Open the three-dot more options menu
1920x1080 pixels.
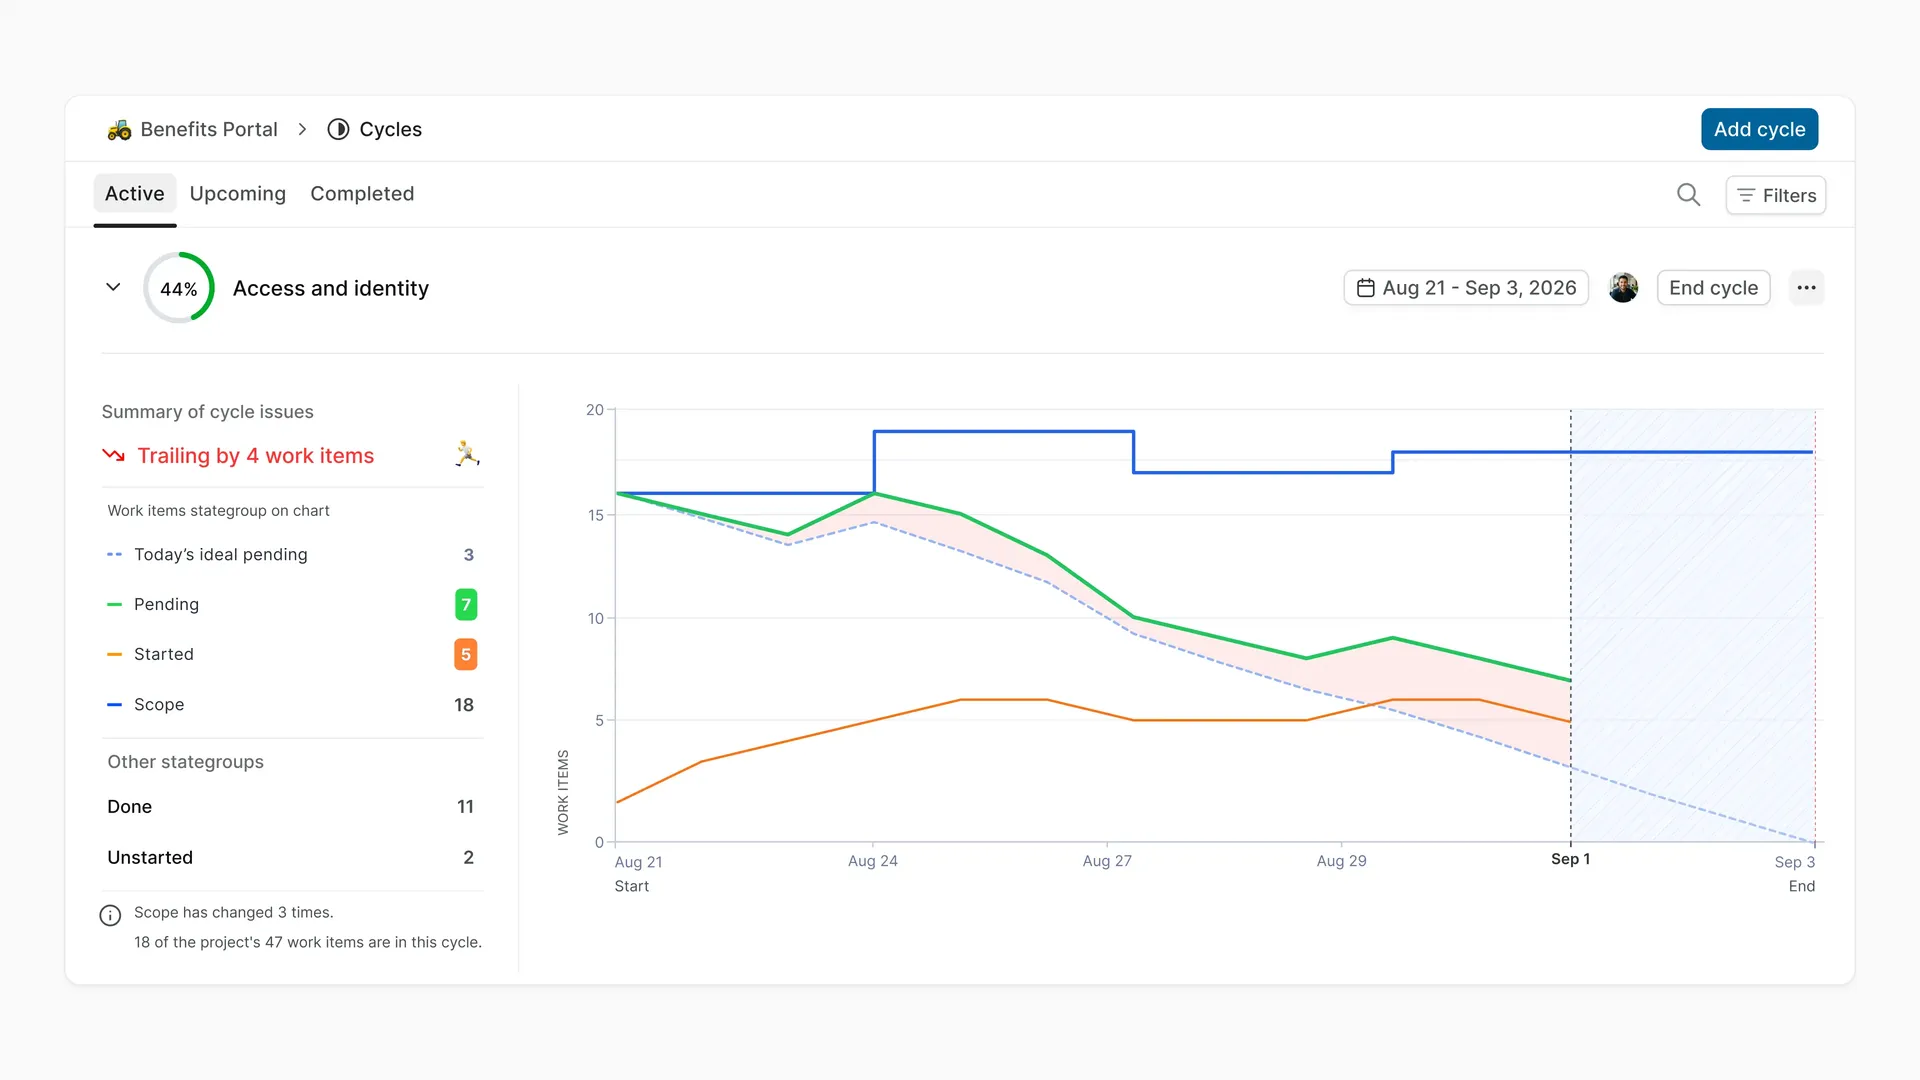pyautogui.click(x=1806, y=288)
